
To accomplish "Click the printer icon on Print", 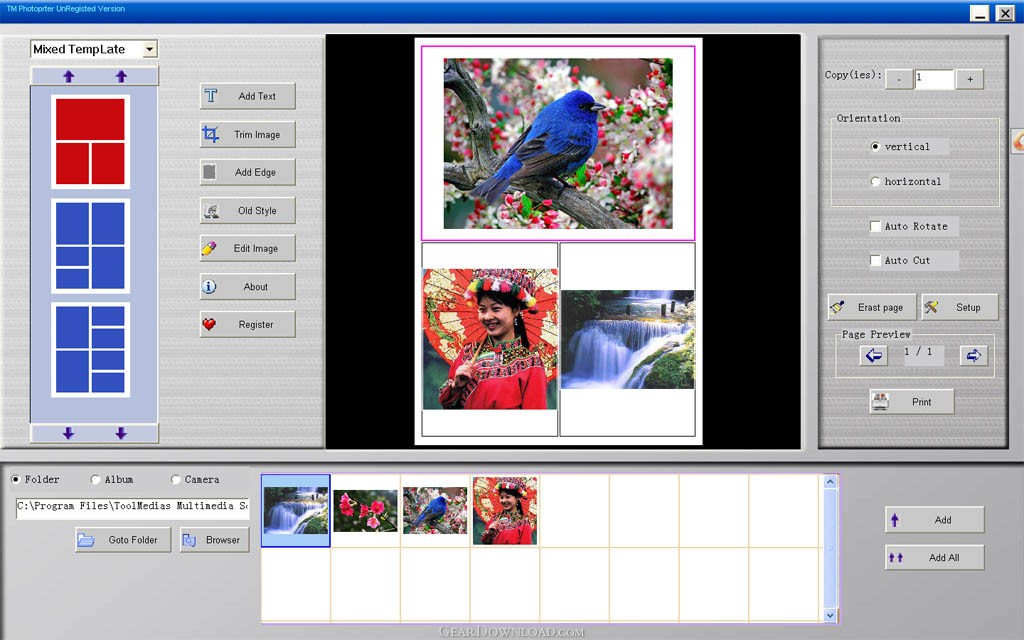I will point(880,401).
